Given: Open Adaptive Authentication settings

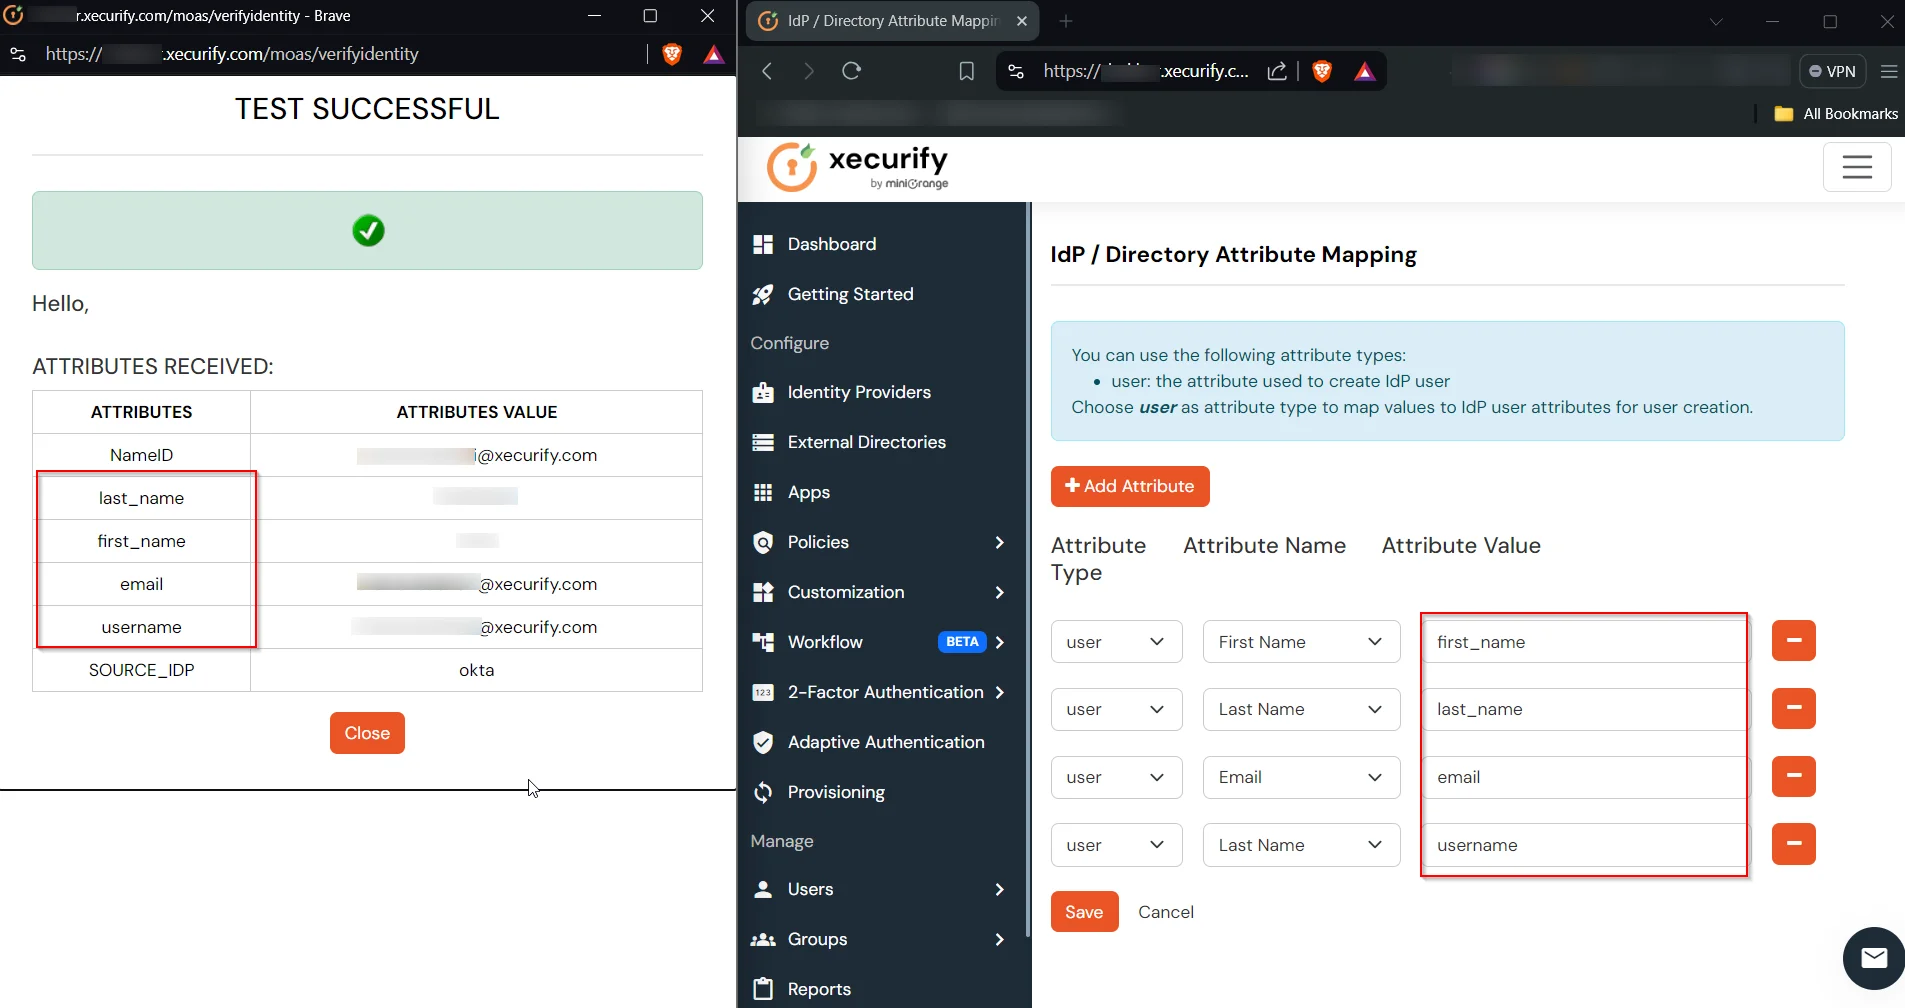Looking at the screenshot, I should coord(885,742).
